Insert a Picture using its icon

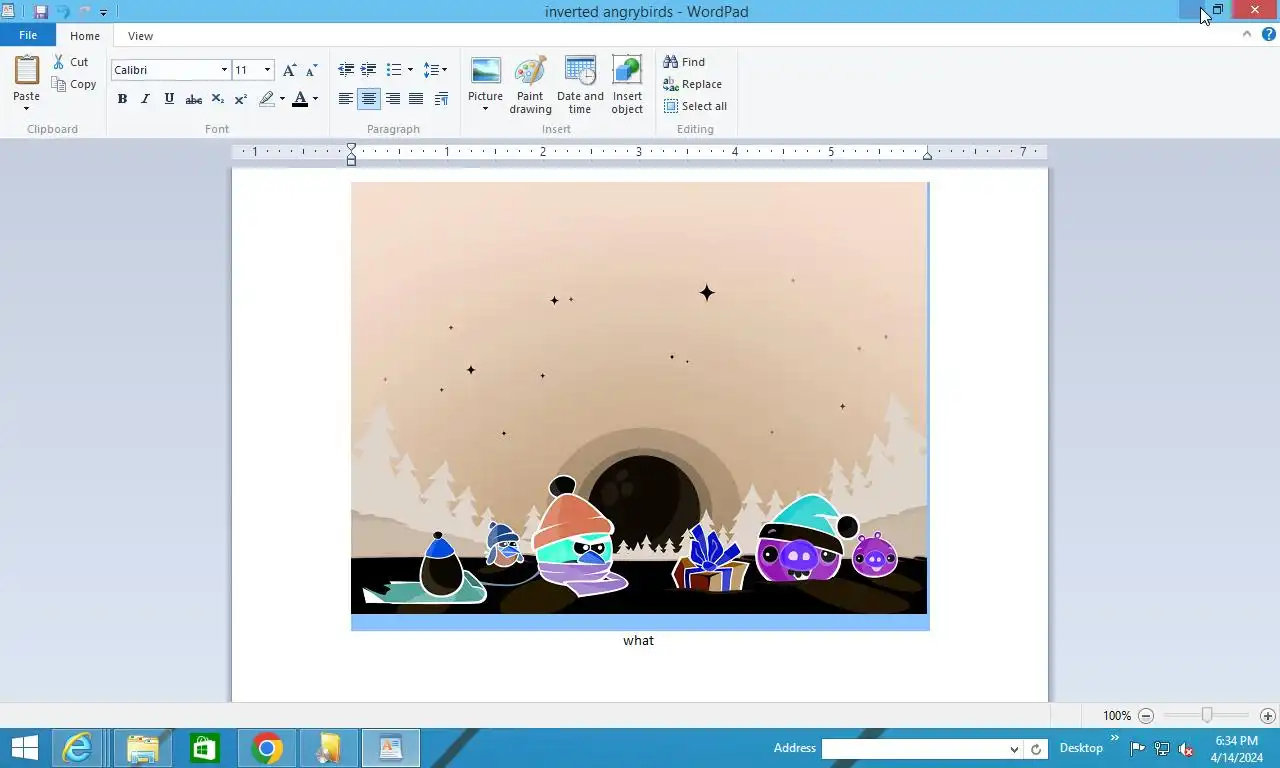tap(485, 71)
